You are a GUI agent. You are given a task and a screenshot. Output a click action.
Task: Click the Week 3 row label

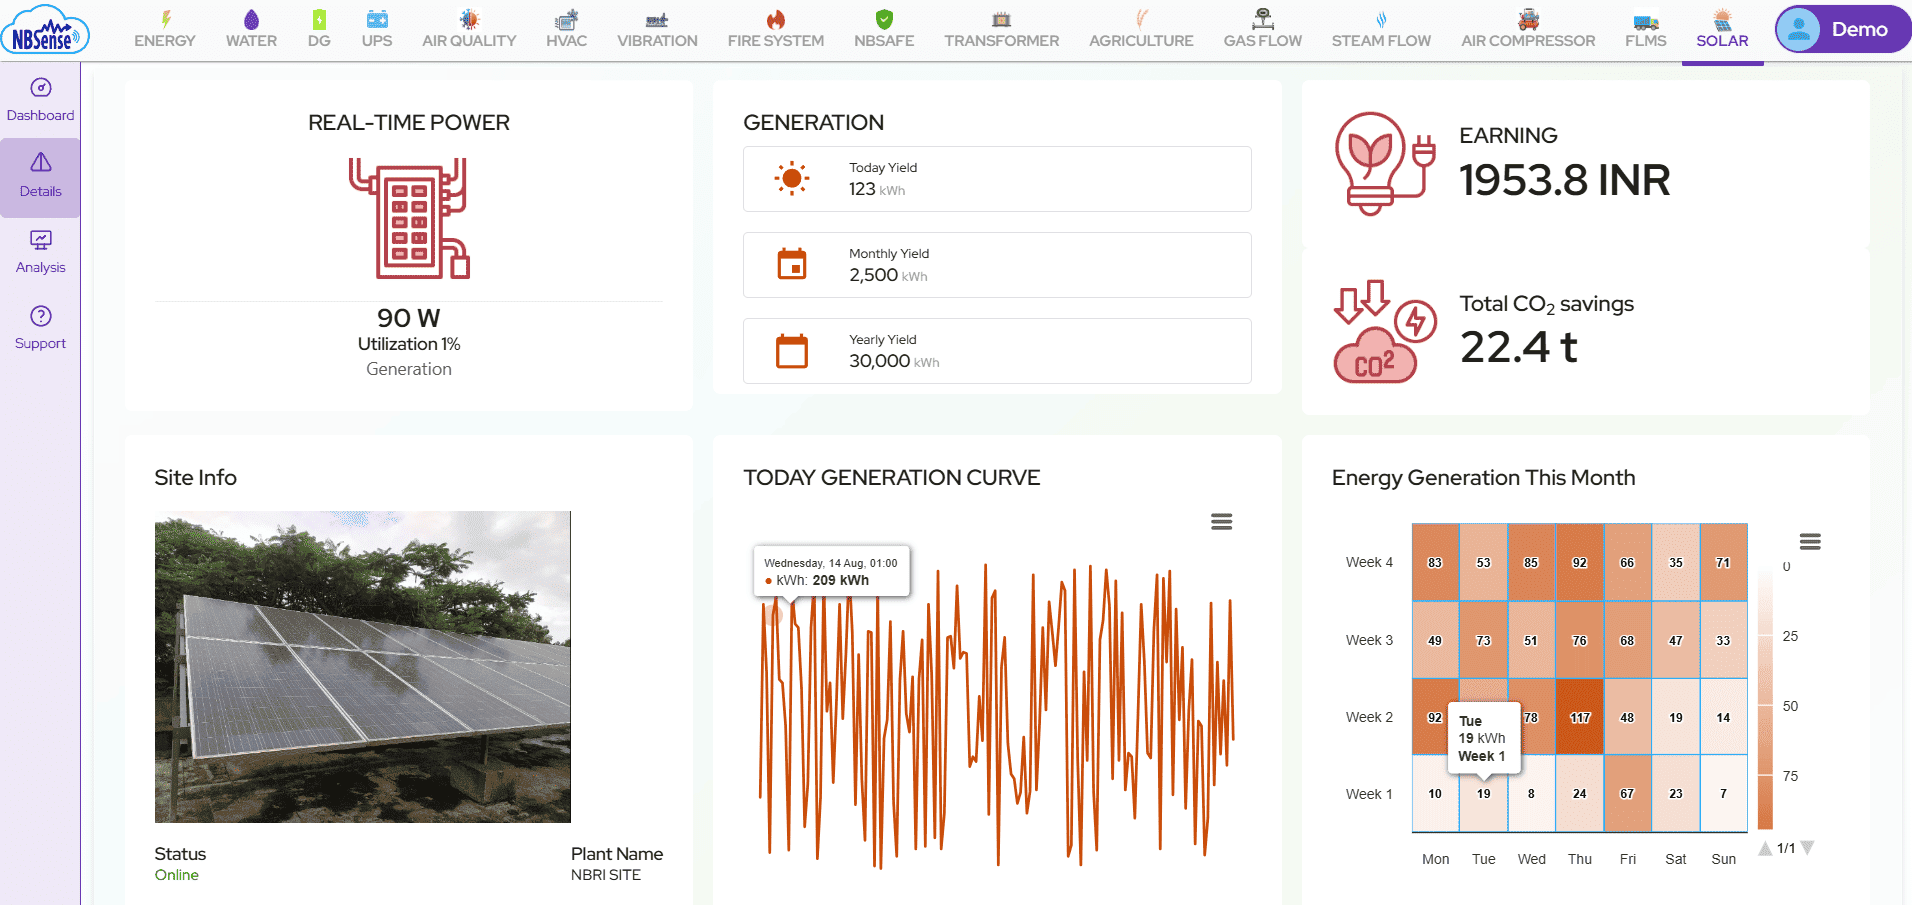(1369, 640)
